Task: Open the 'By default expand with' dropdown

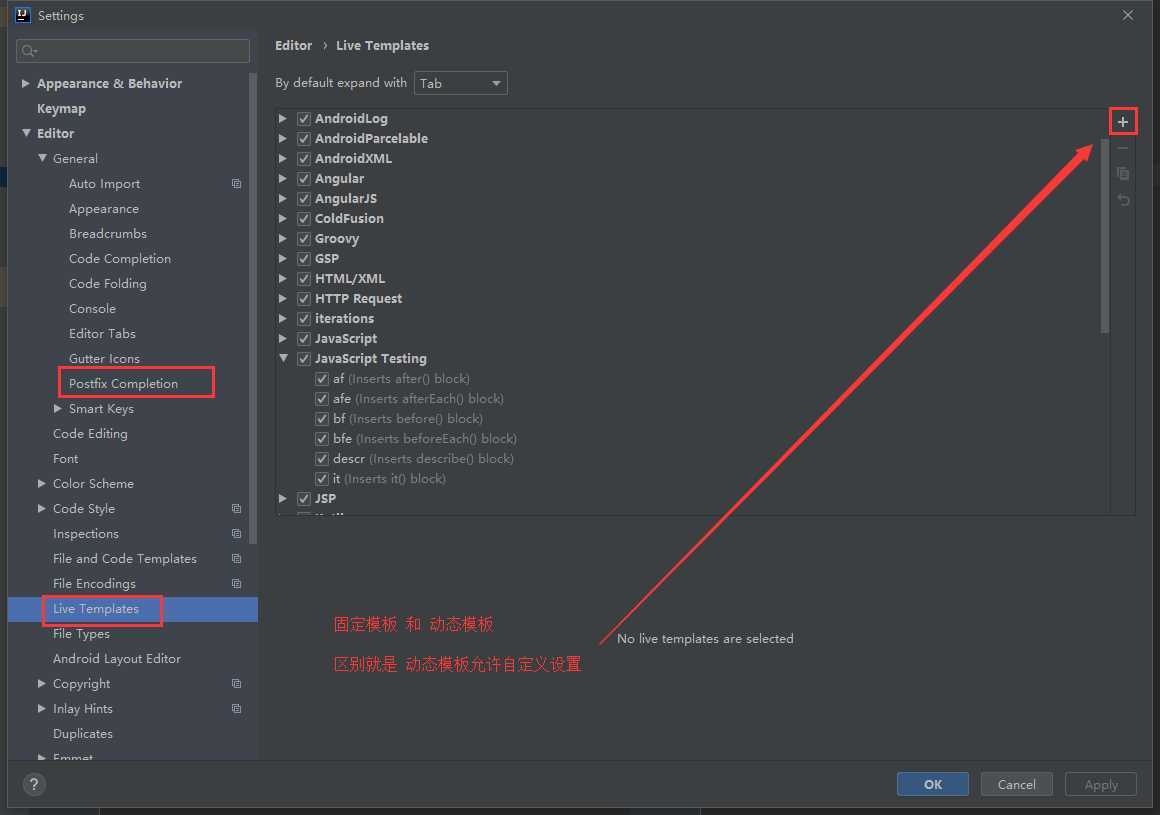Action: click(x=460, y=84)
